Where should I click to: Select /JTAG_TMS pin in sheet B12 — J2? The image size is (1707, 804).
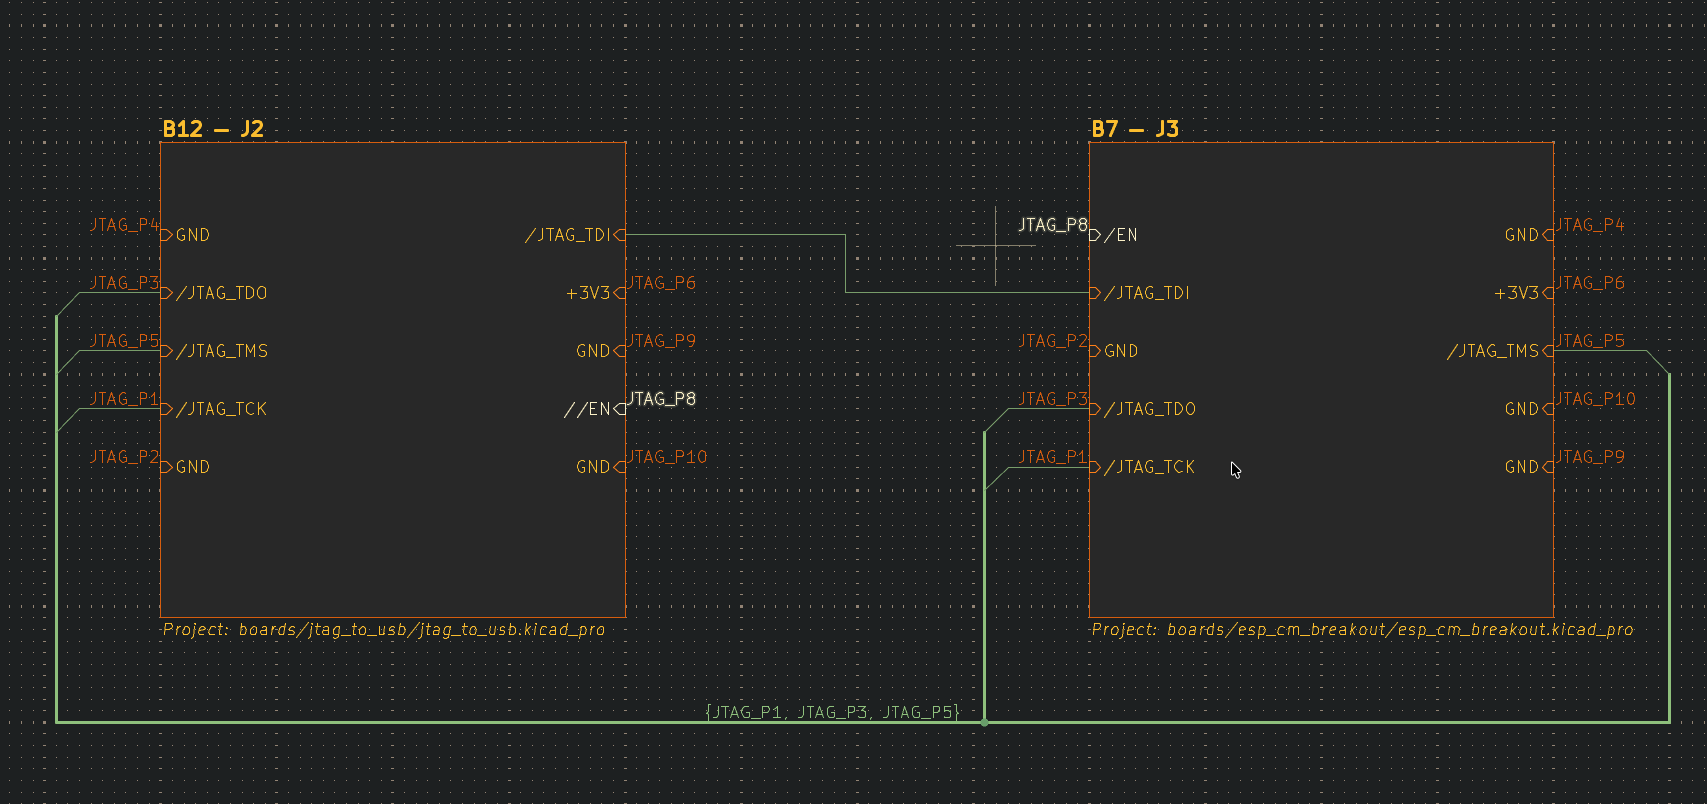(x=215, y=351)
